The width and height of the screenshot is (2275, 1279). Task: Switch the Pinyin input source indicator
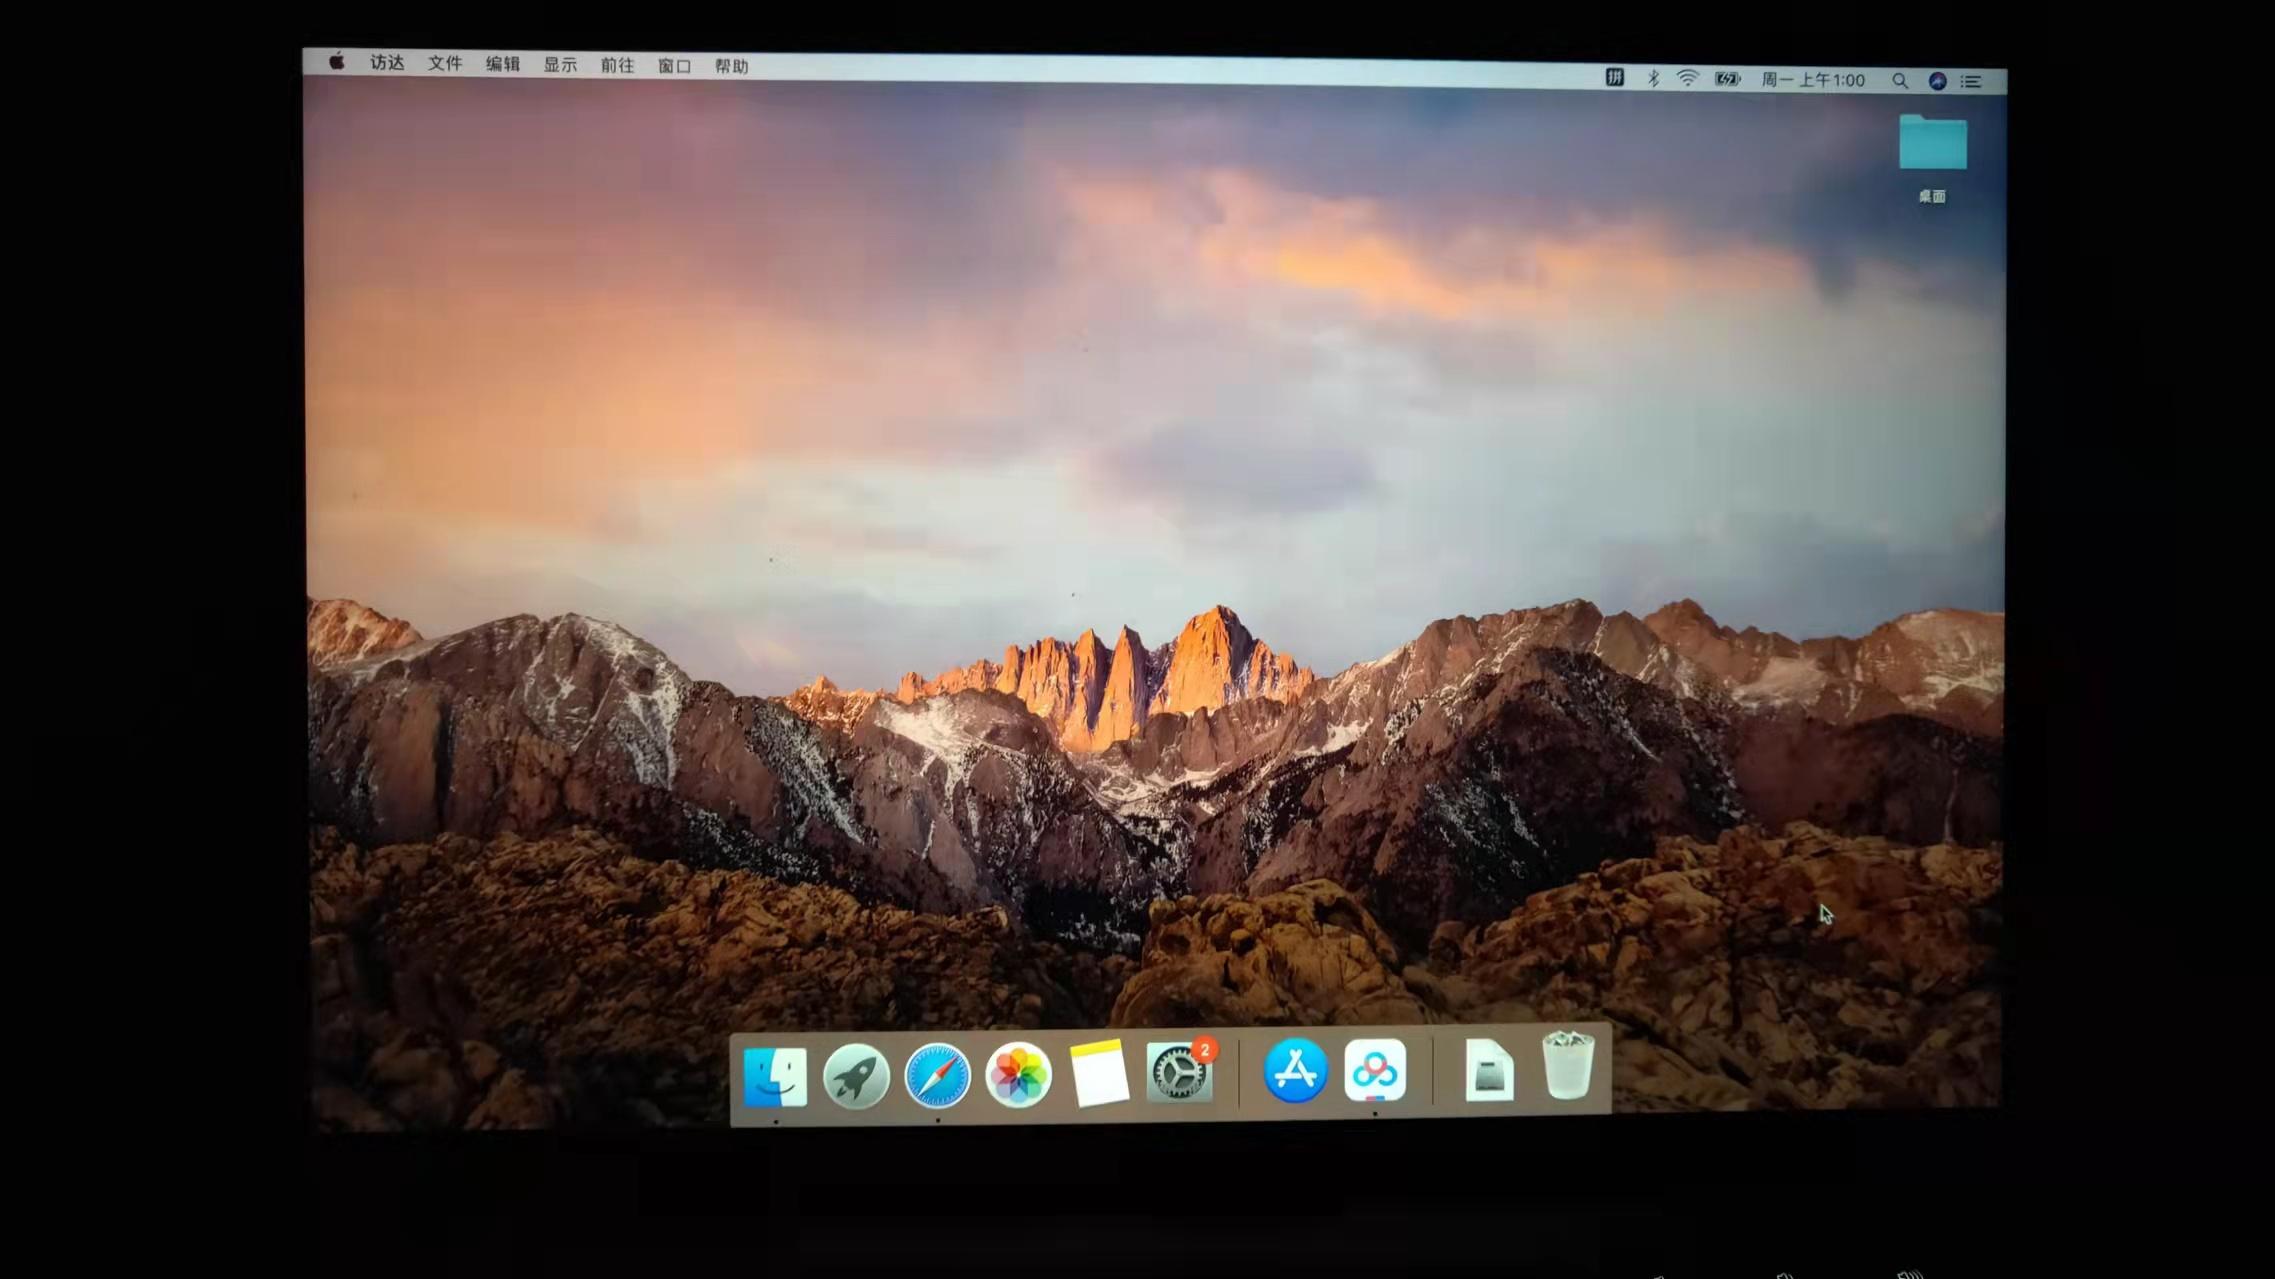pyautogui.click(x=1616, y=78)
